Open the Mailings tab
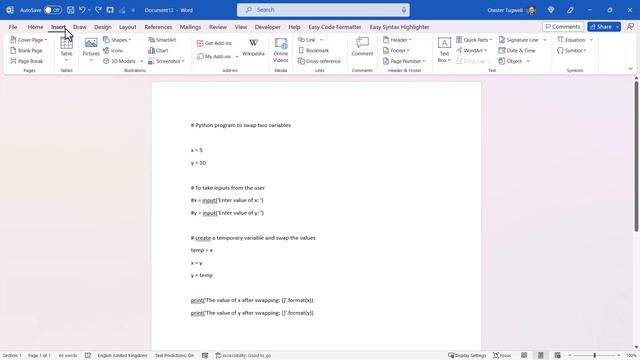 190,27
